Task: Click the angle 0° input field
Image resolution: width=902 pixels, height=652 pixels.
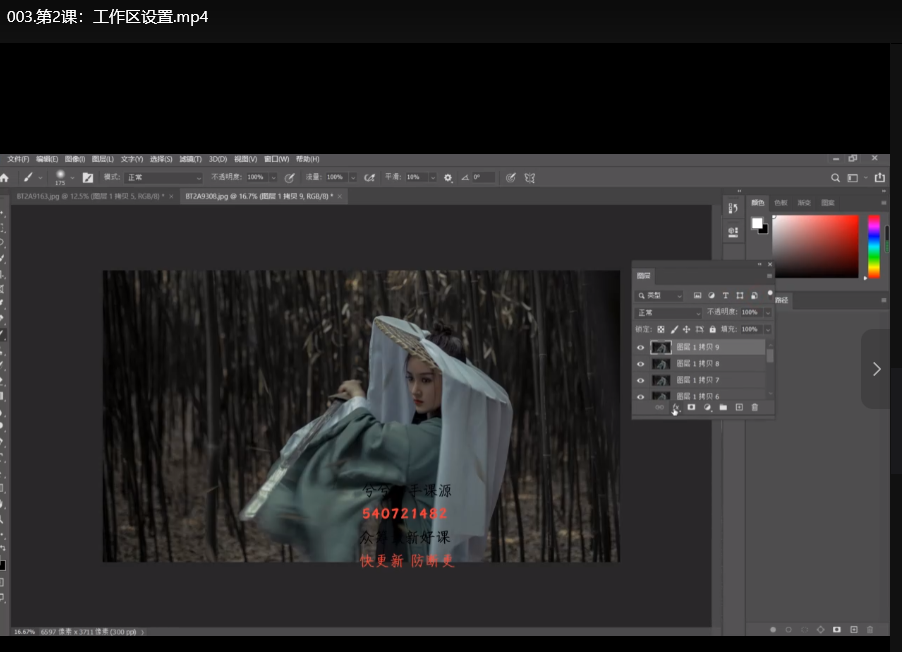Action: [x=483, y=178]
